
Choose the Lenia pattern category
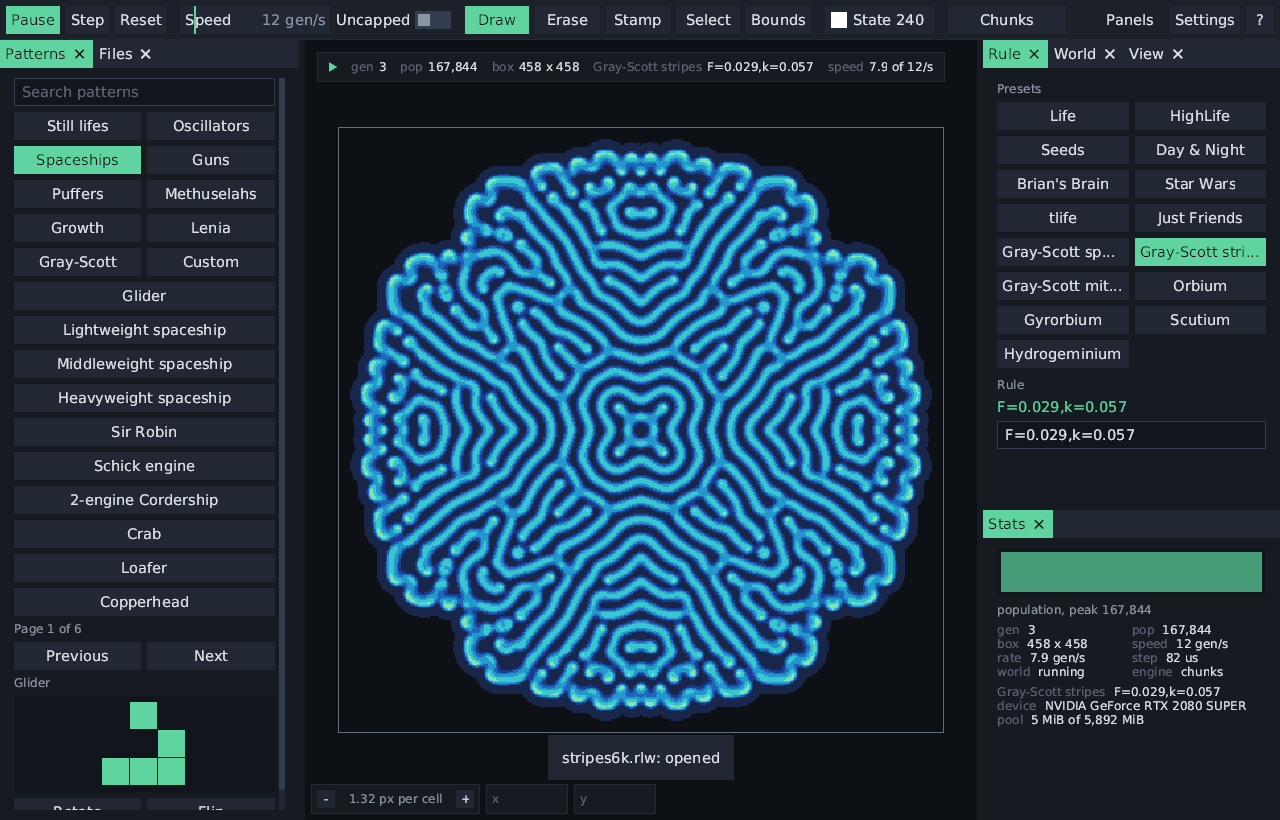coord(211,228)
